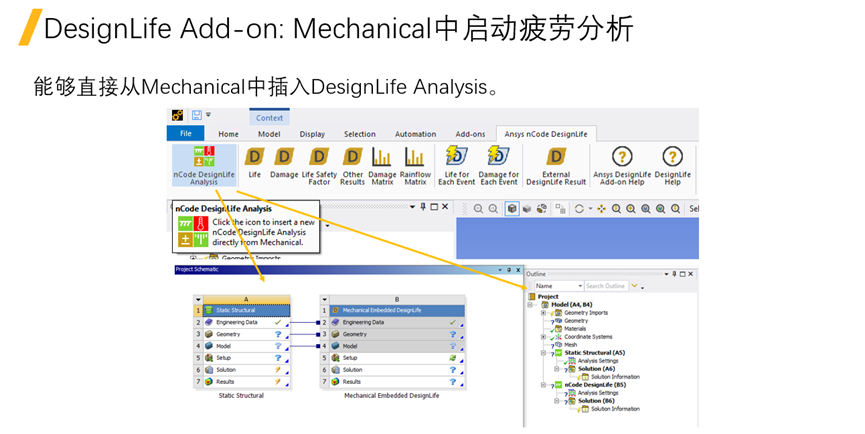
Task: Select Static Structural cell in system A
Action: pyautogui.click(x=246, y=310)
